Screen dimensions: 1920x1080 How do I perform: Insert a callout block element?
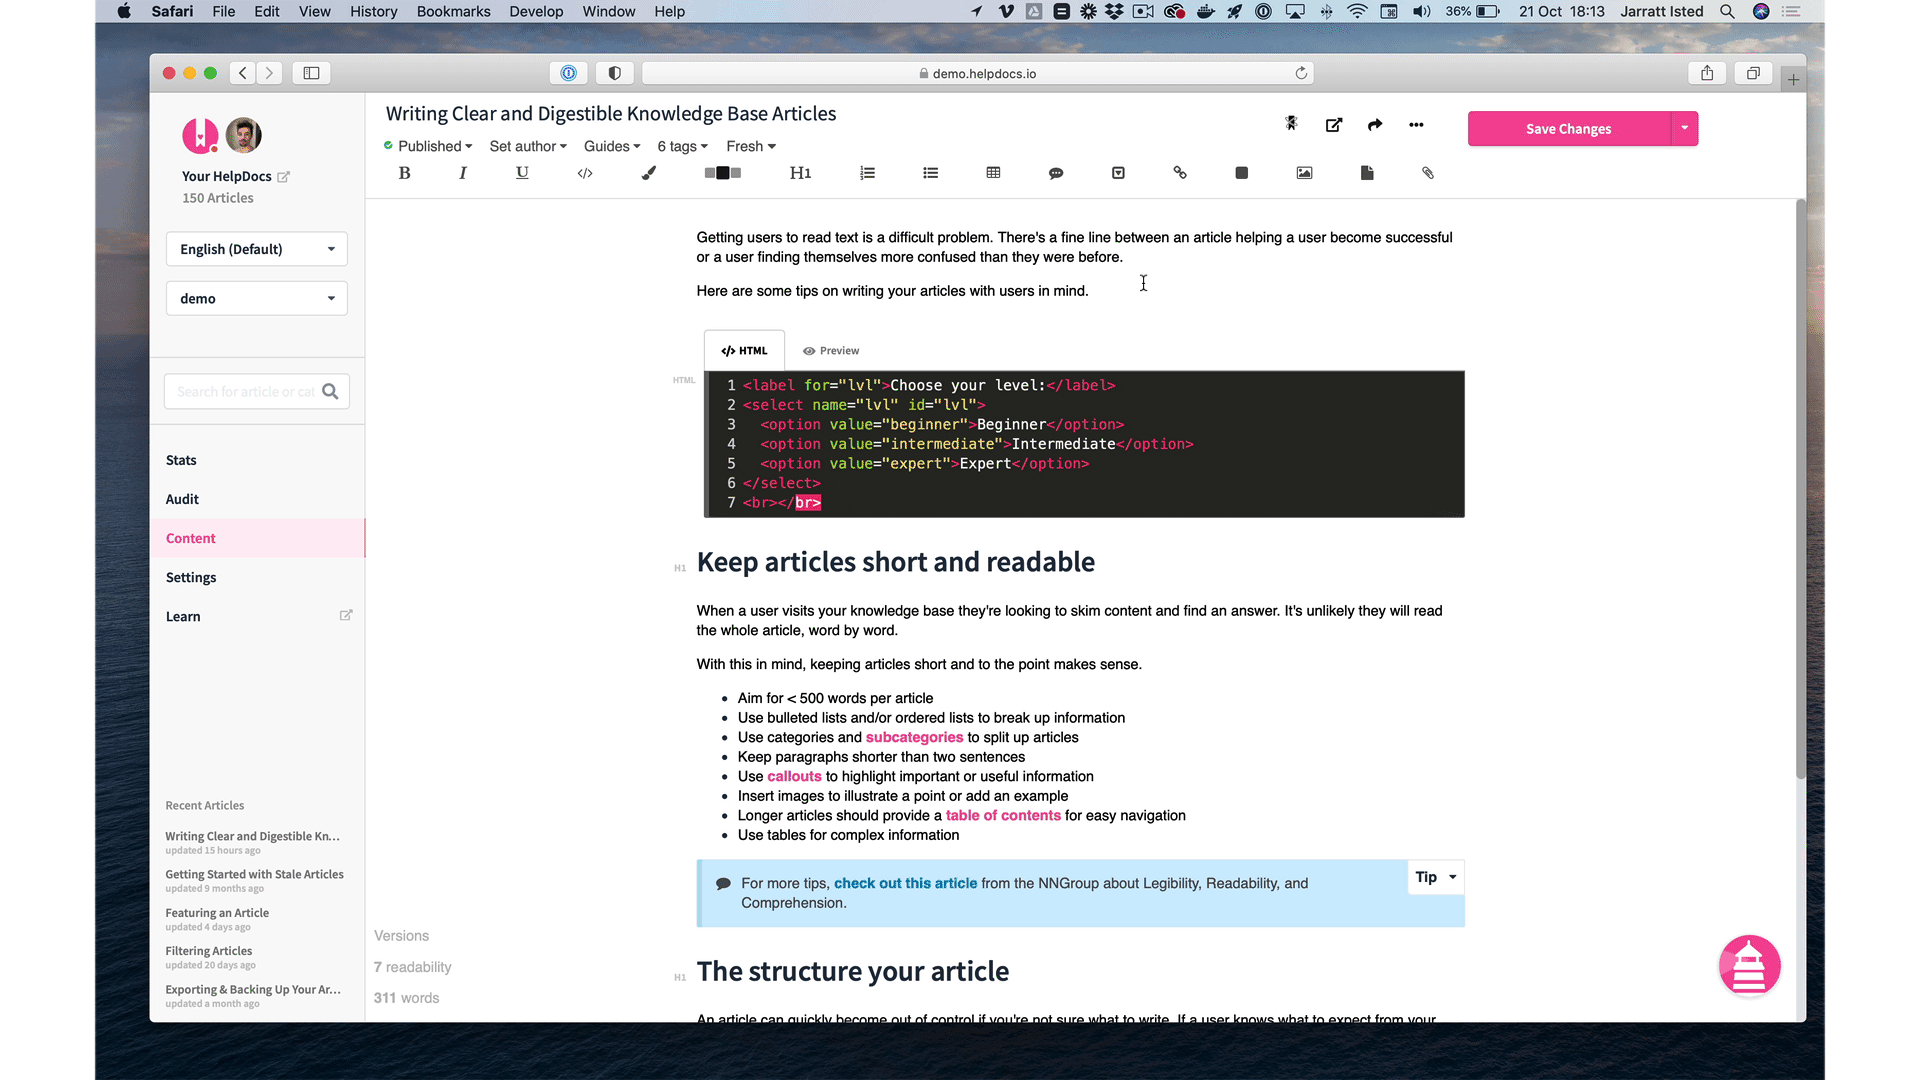[1055, 171]
